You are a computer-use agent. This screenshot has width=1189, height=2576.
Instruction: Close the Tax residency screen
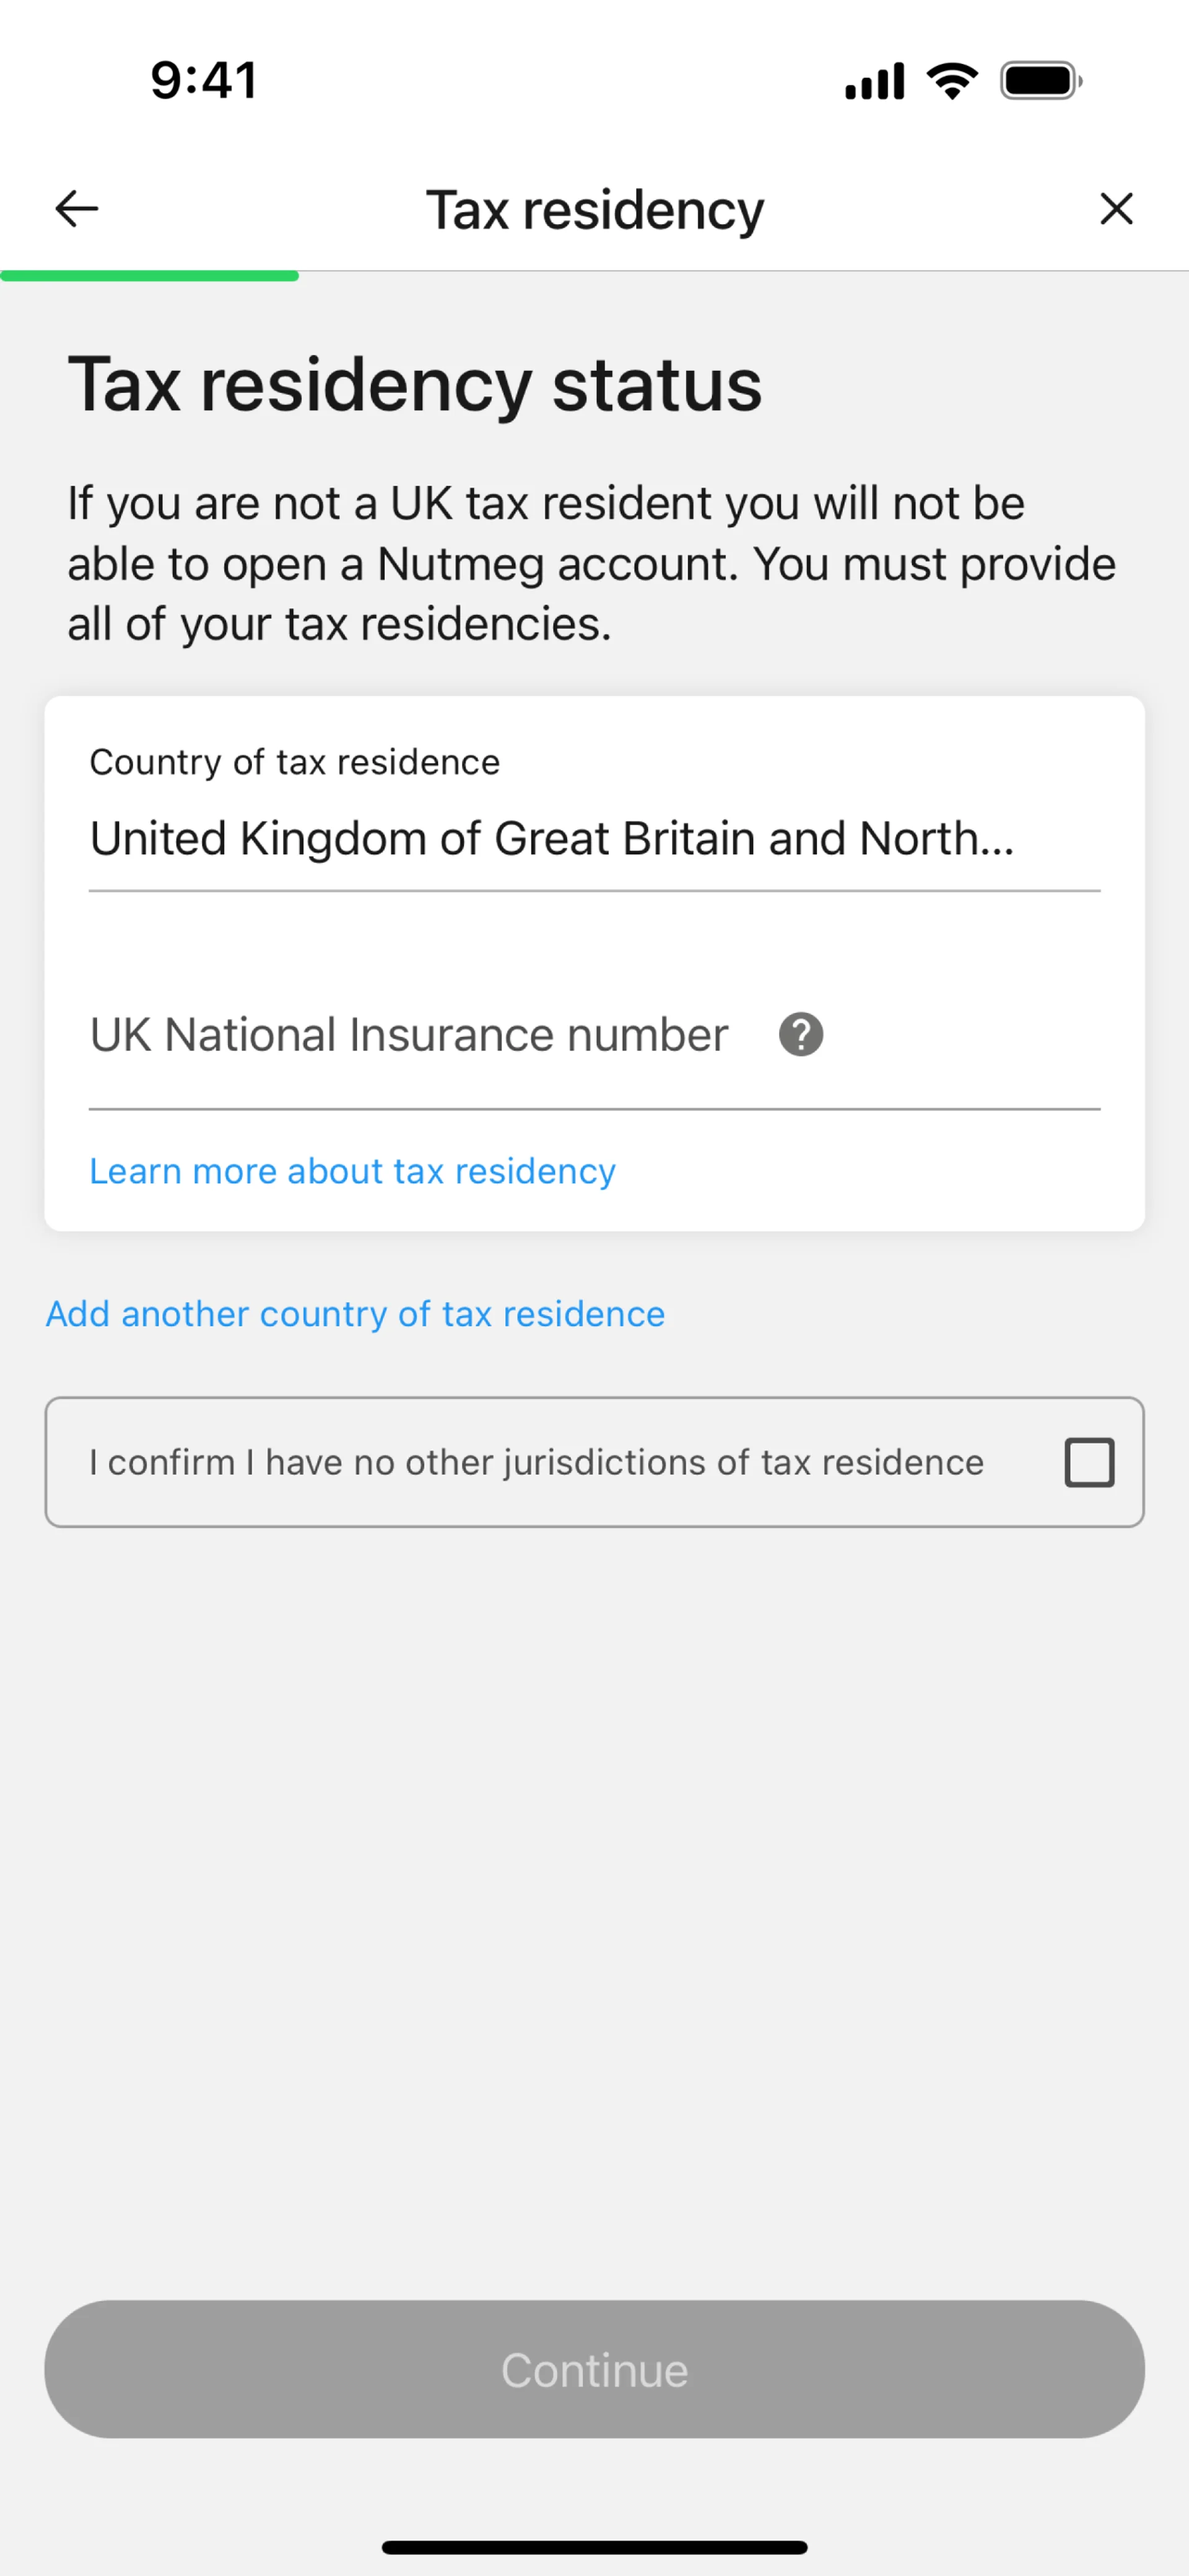(x=1116, y=209)
